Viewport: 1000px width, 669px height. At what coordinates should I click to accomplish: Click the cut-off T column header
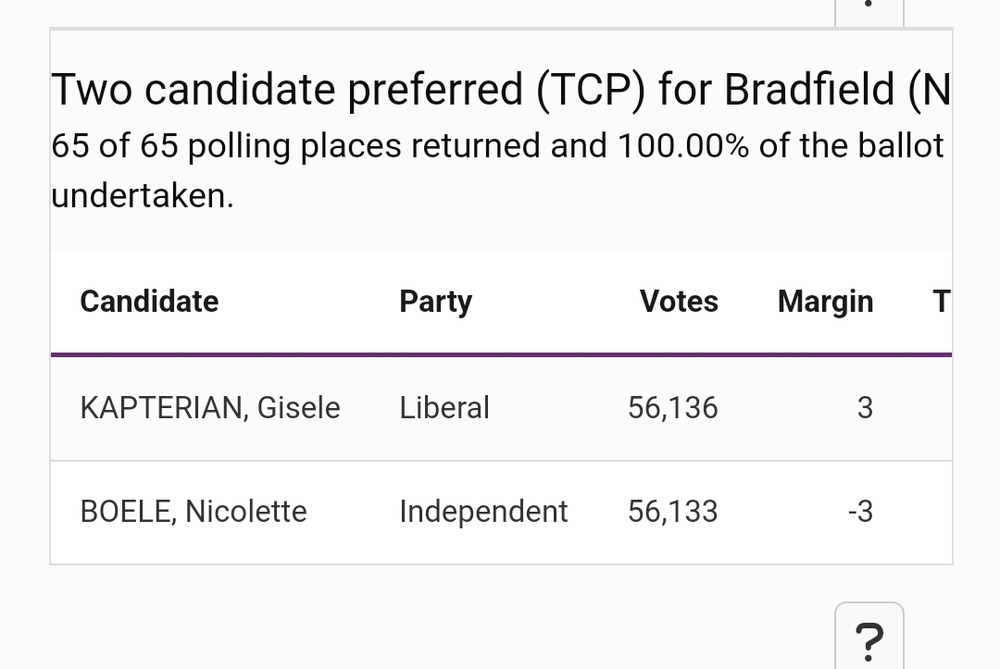tap(942, 301)
